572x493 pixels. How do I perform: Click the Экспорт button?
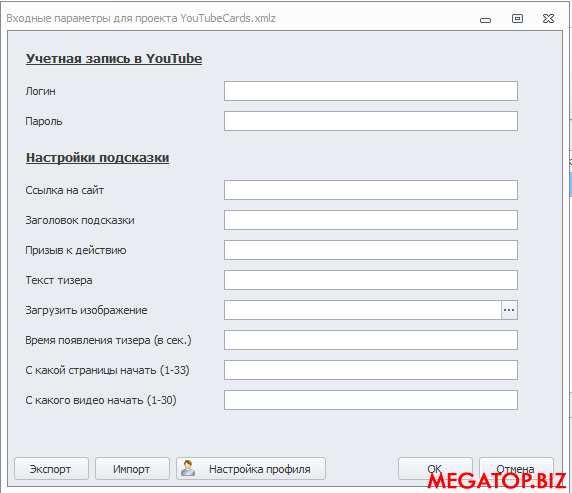(x=51, y=469)
